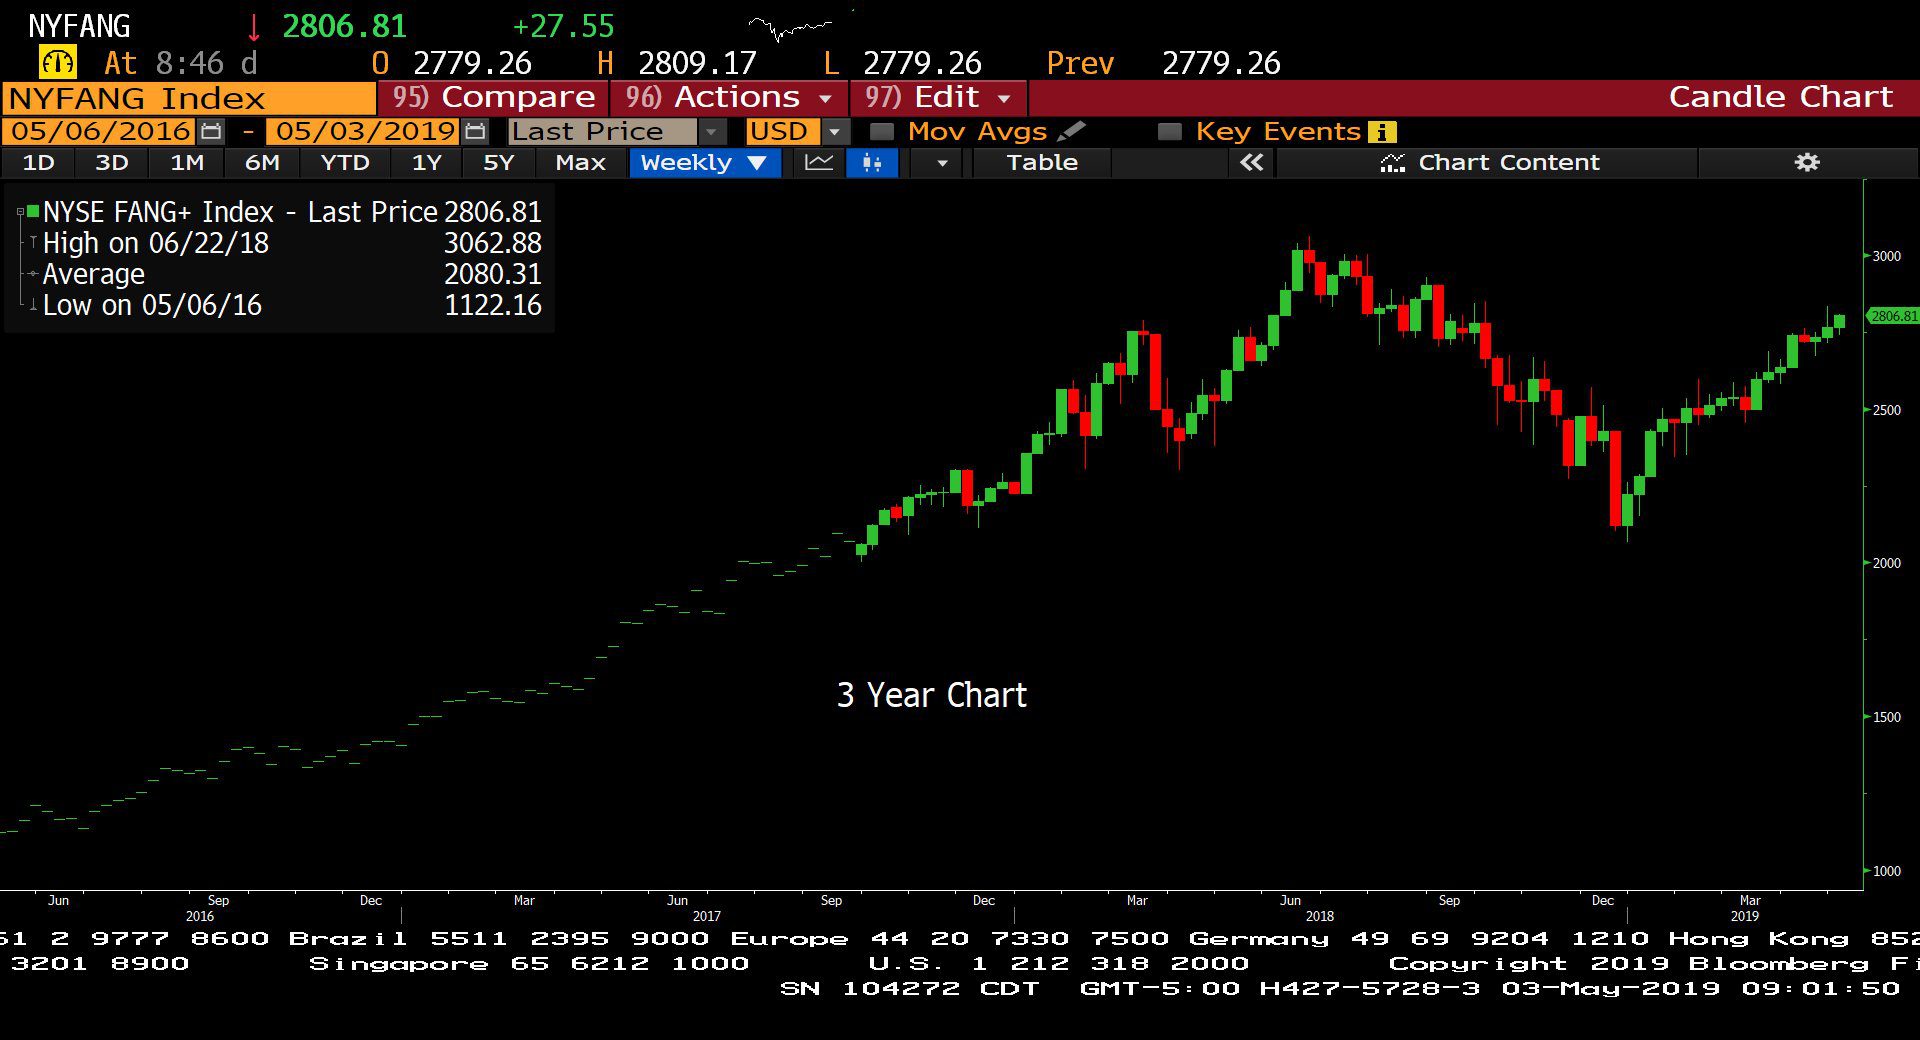Toggle the Mov Avgs checkbox
The height and width of the screenshot is (1040, 1920).
(x=881, y=131)
